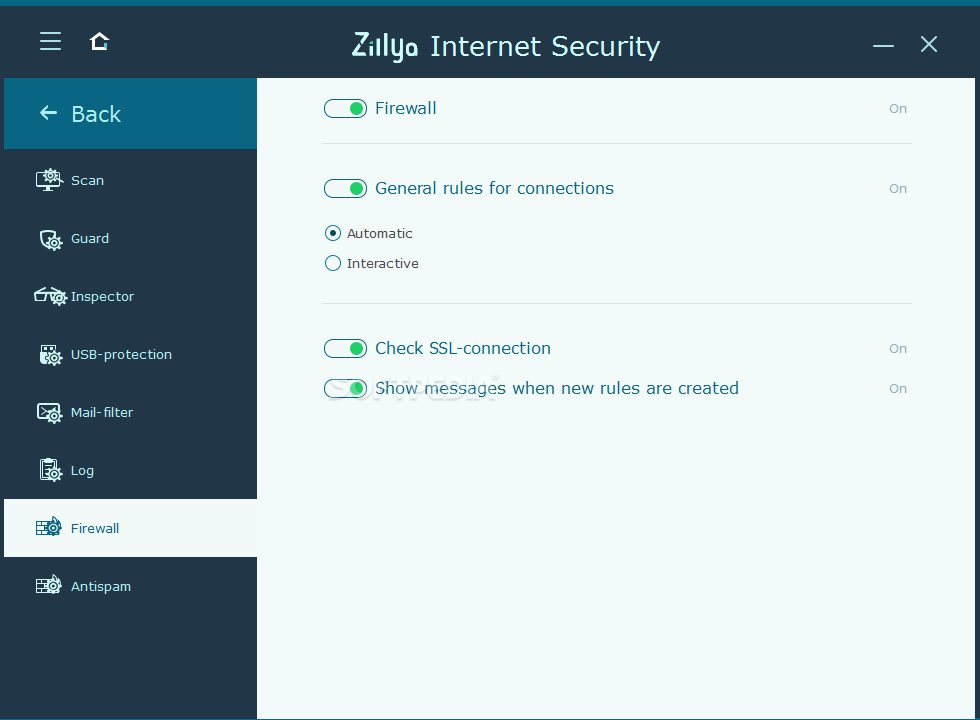Viewport: 980px width, 720px height.
Task: Select the Interactive radio button
Action: (333, 263)
